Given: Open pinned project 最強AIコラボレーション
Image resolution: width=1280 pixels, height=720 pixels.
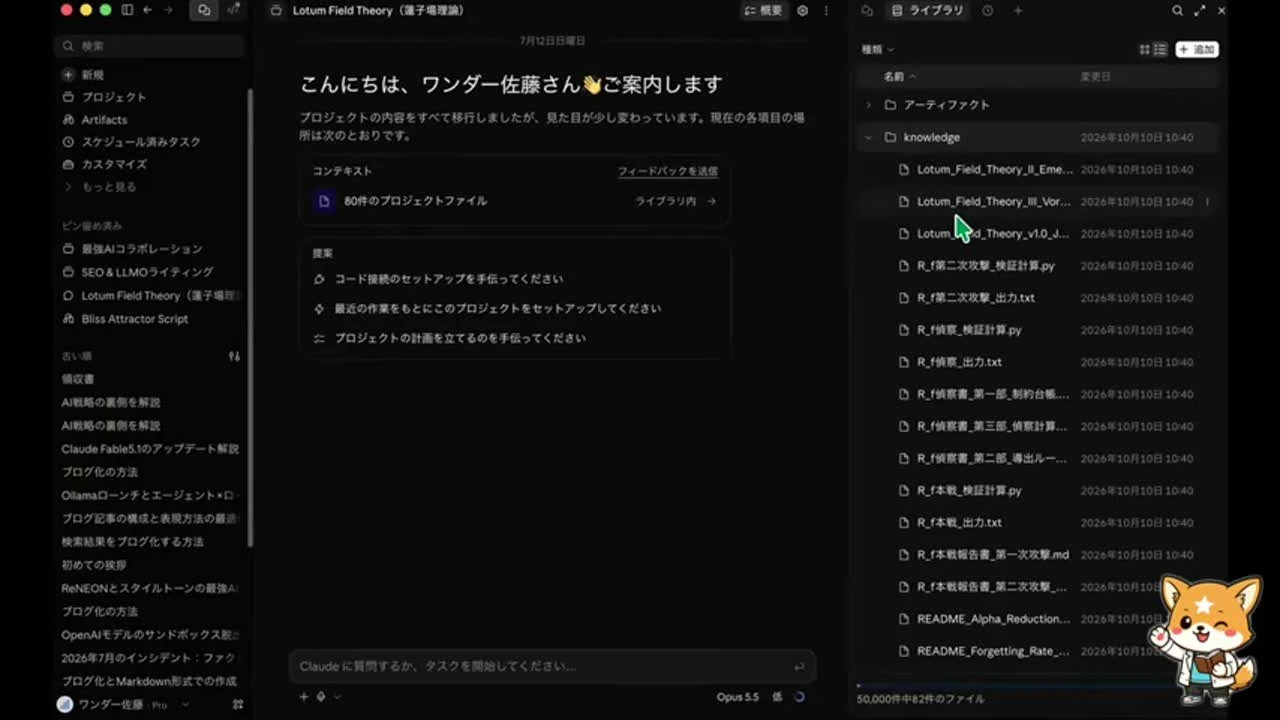Looking at the screenshot, I should [132, 249].
